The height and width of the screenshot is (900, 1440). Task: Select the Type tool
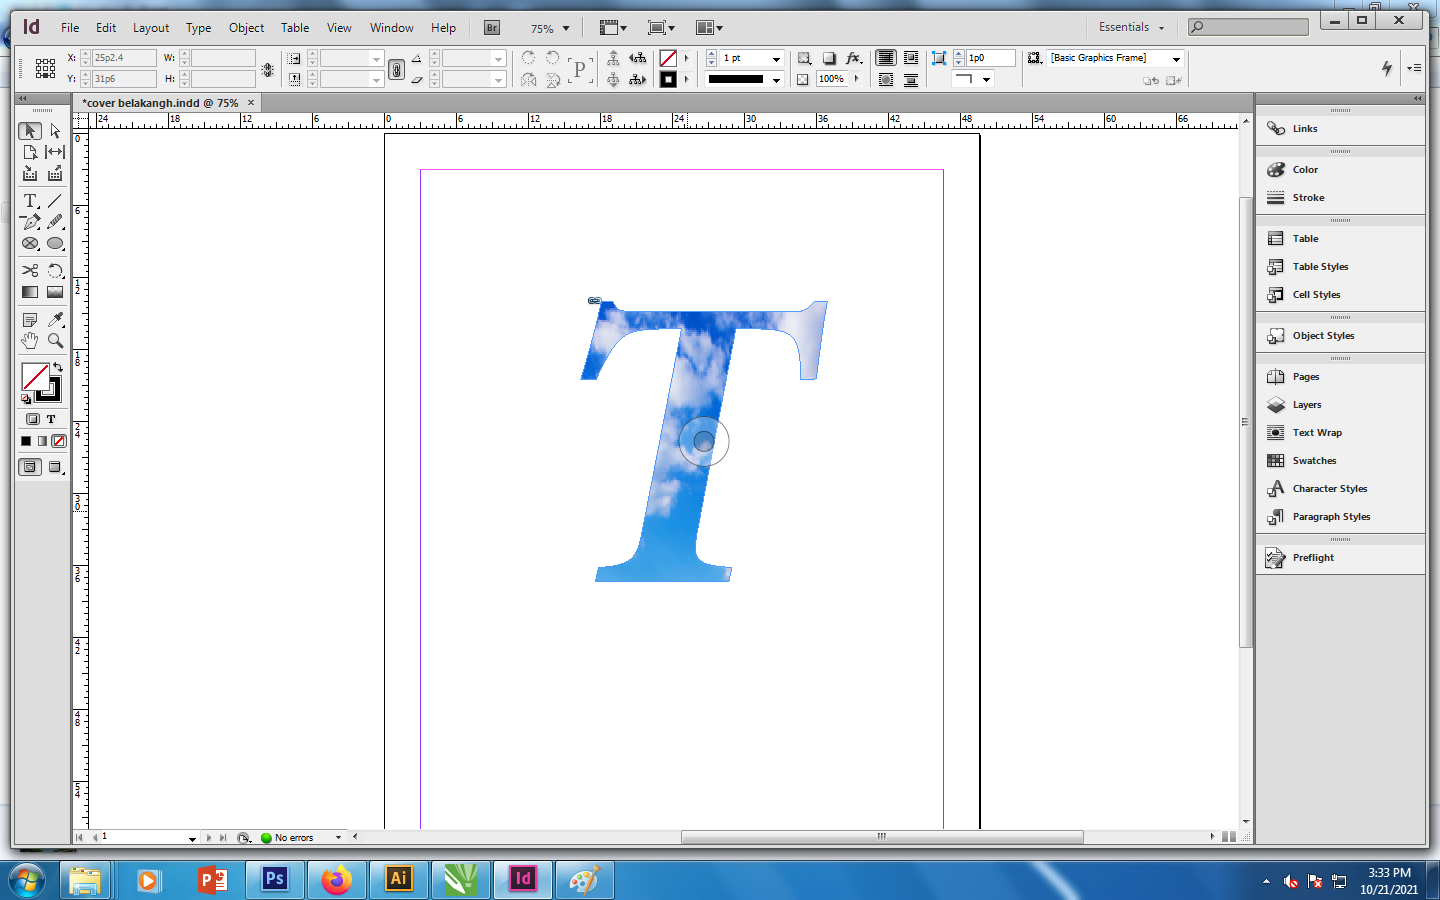[30, 201]
